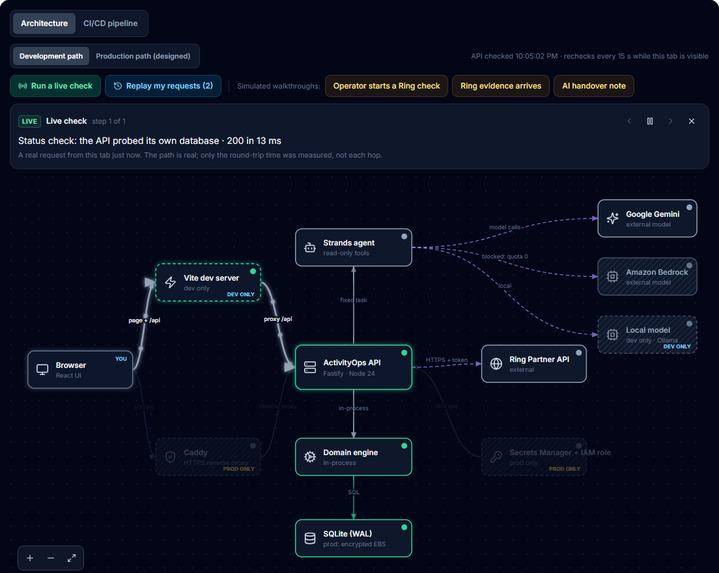719x573 pixels.
Task: Select the Development path view
Action: [x=51, y=56]
